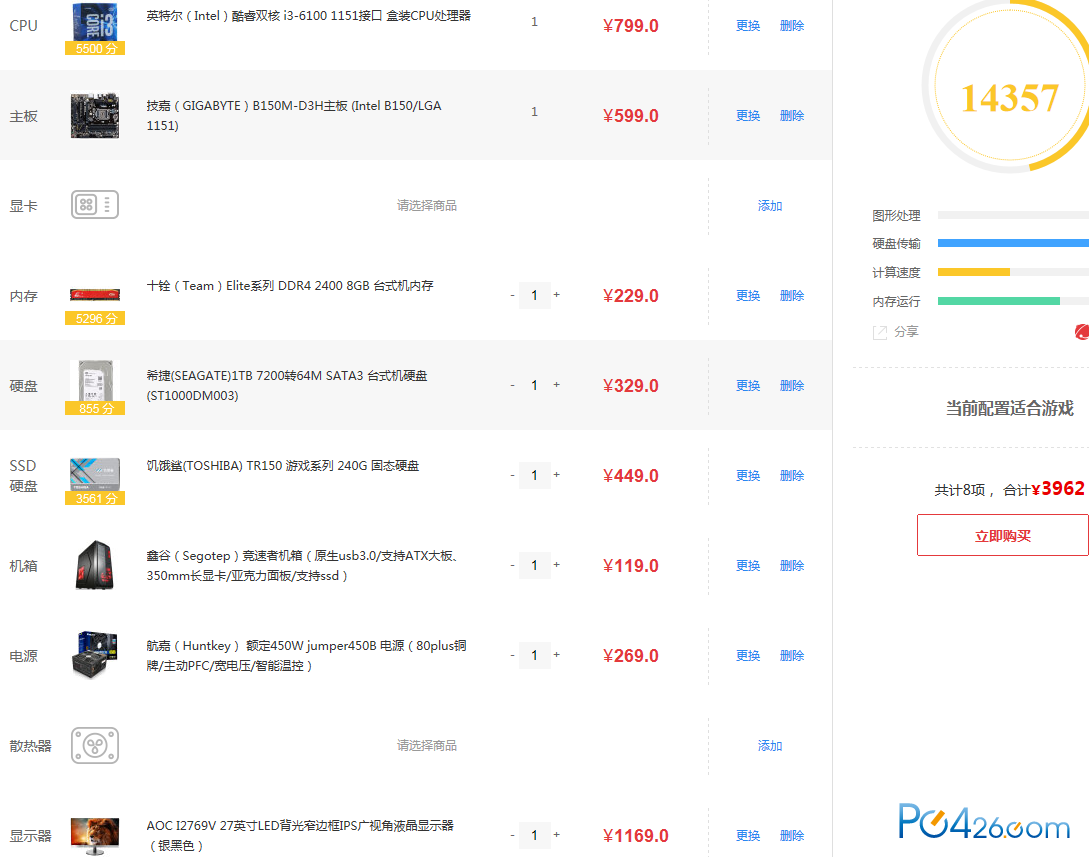Open the Huntkey jumper450B product title
Screen dimensions: 1089x857
(x=306, y=655)
